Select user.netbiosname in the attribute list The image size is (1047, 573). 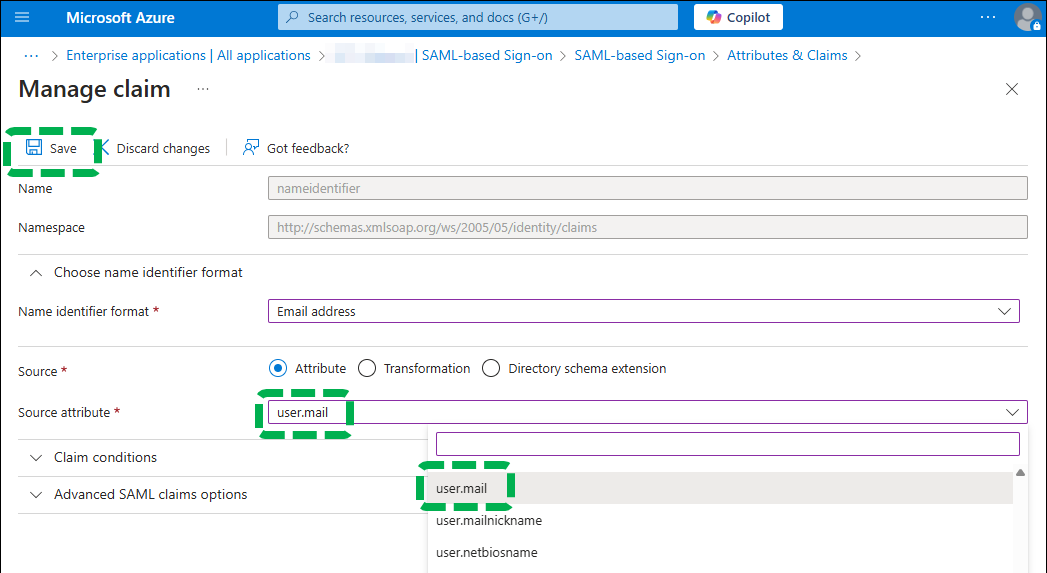tap(487, 552)
